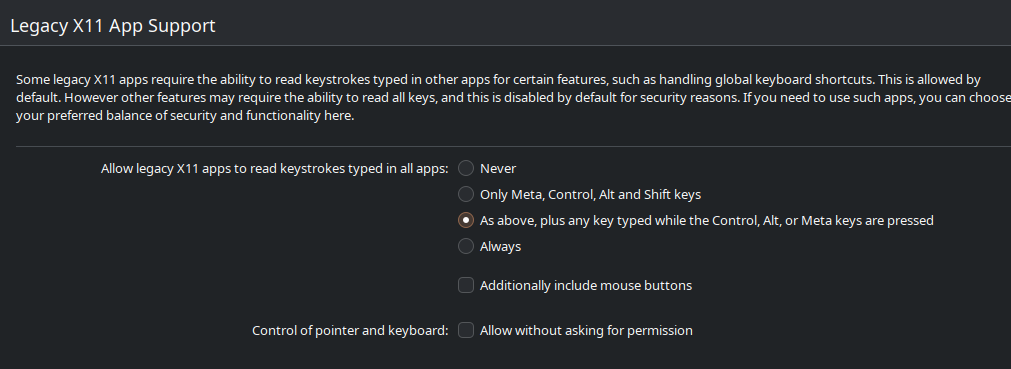Click the "Control of pointer and keyboard:" form label
1011x369 pixels.
point(349,330)
